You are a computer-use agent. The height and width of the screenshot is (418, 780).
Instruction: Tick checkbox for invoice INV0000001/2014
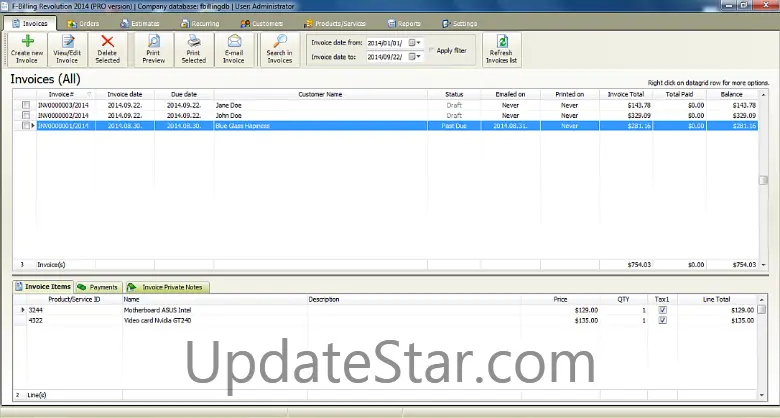[x=26, y=126]
